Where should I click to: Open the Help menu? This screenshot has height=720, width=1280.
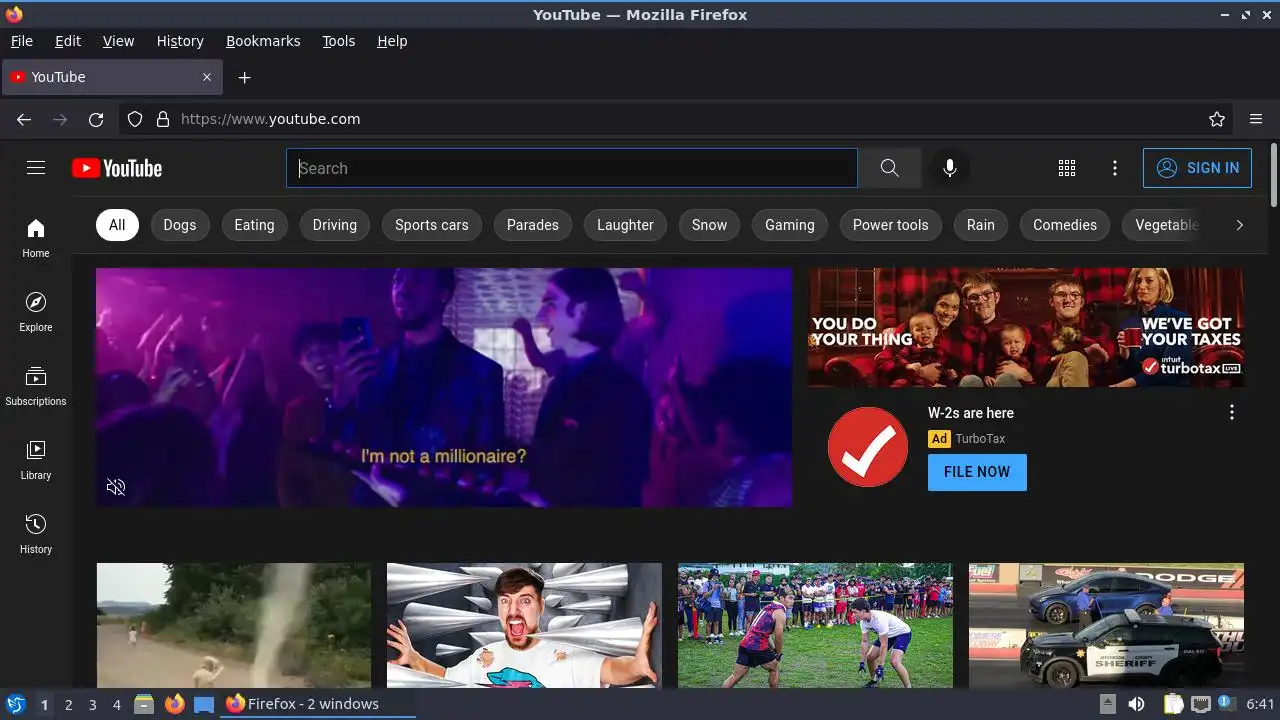(x=392, y=41)
